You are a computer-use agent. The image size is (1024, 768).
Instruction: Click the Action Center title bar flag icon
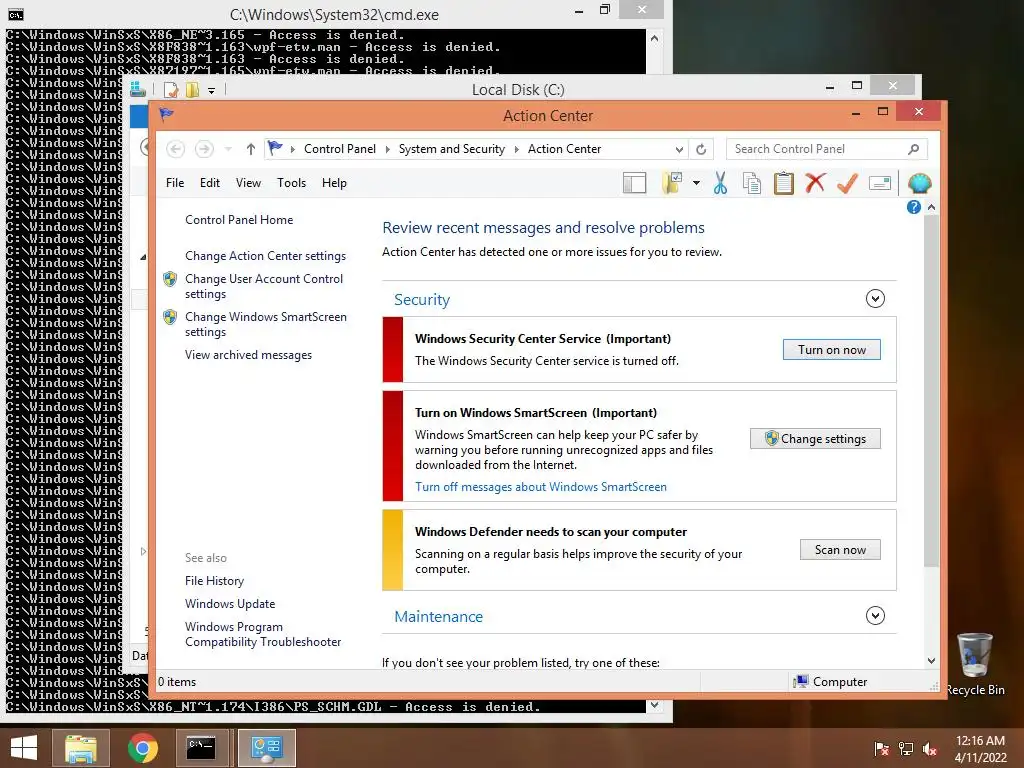(167, 115)
